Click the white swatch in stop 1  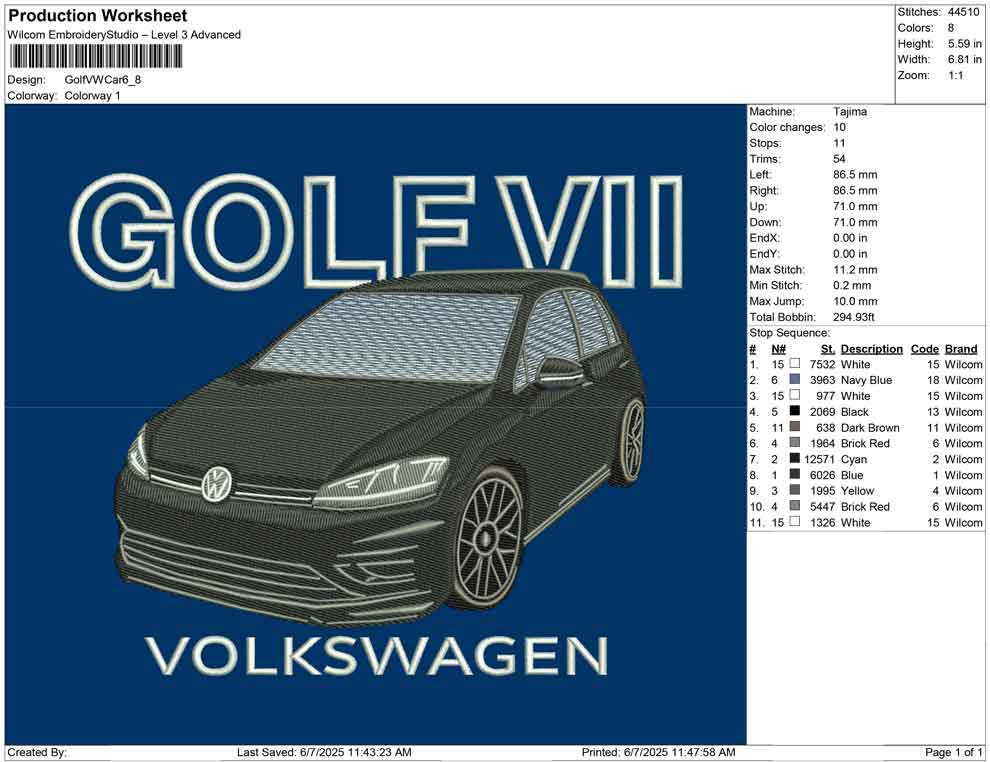coord(795,364)
